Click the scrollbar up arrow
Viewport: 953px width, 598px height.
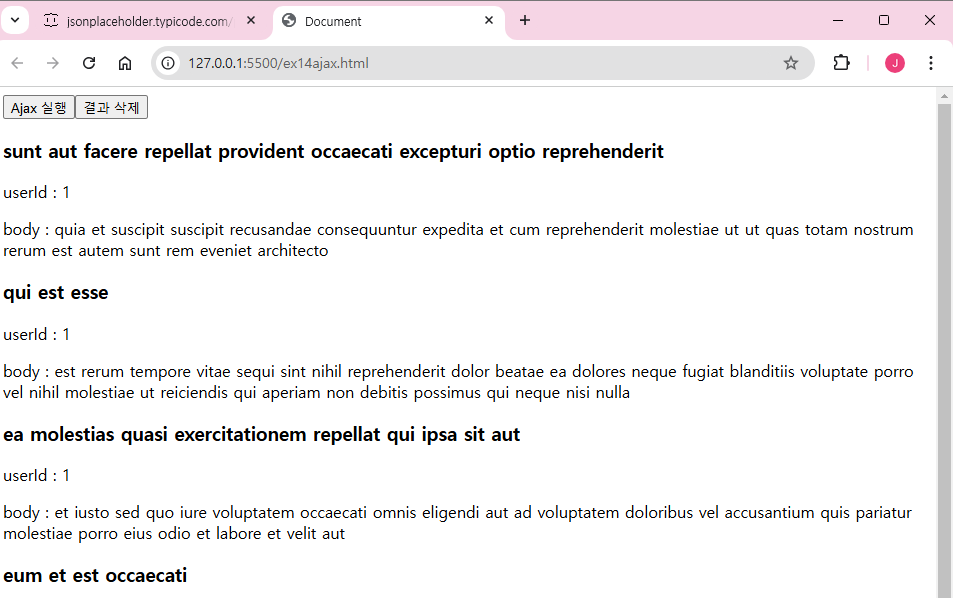pyautogui.click(x=944, y=96)
